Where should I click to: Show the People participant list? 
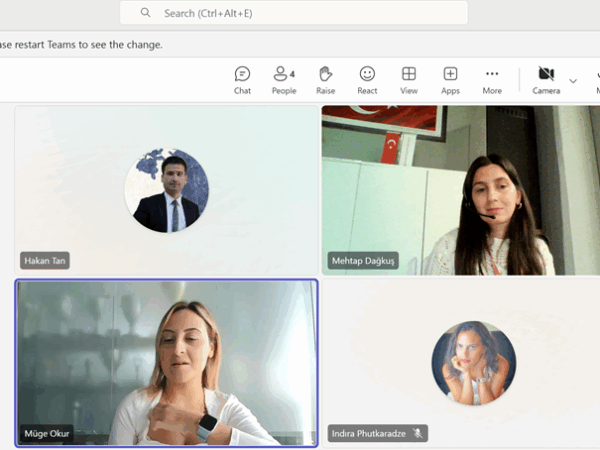pyautogui.click(x=284, y=80)
